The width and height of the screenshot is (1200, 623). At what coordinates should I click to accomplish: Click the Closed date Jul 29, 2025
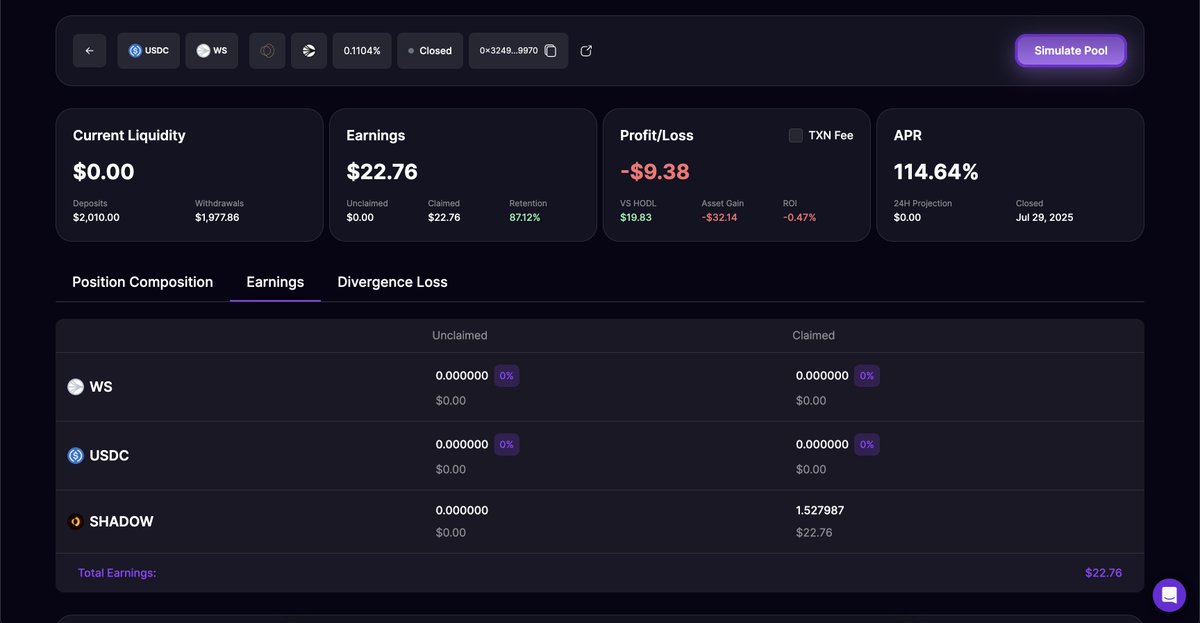(1044, 217)
